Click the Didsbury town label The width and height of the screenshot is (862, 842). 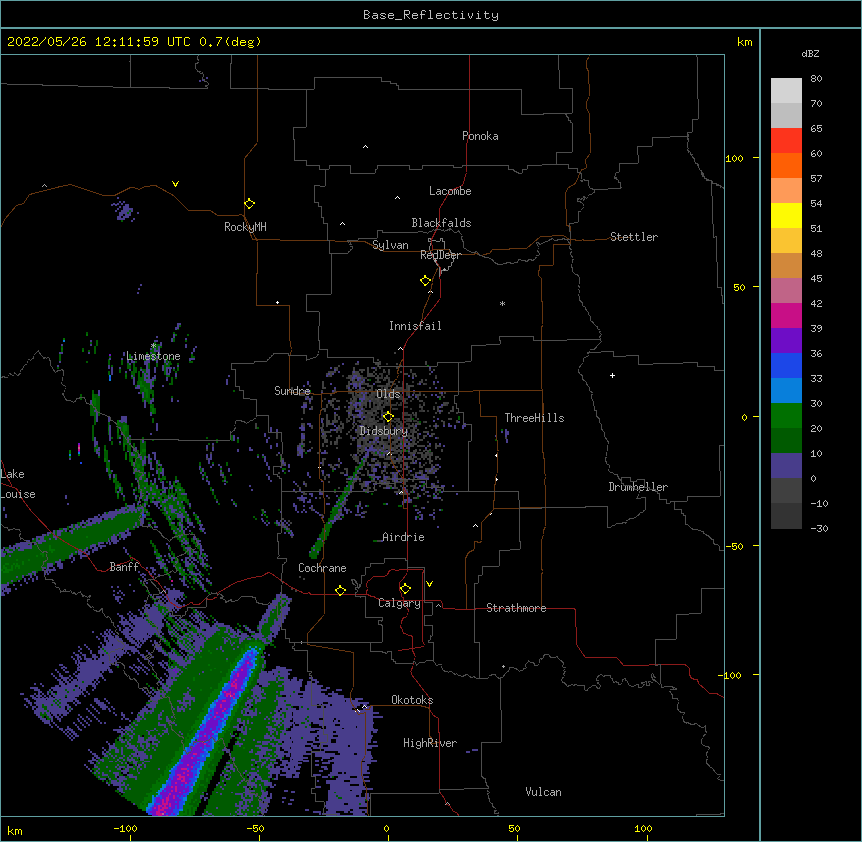click(x=383, y=431)
